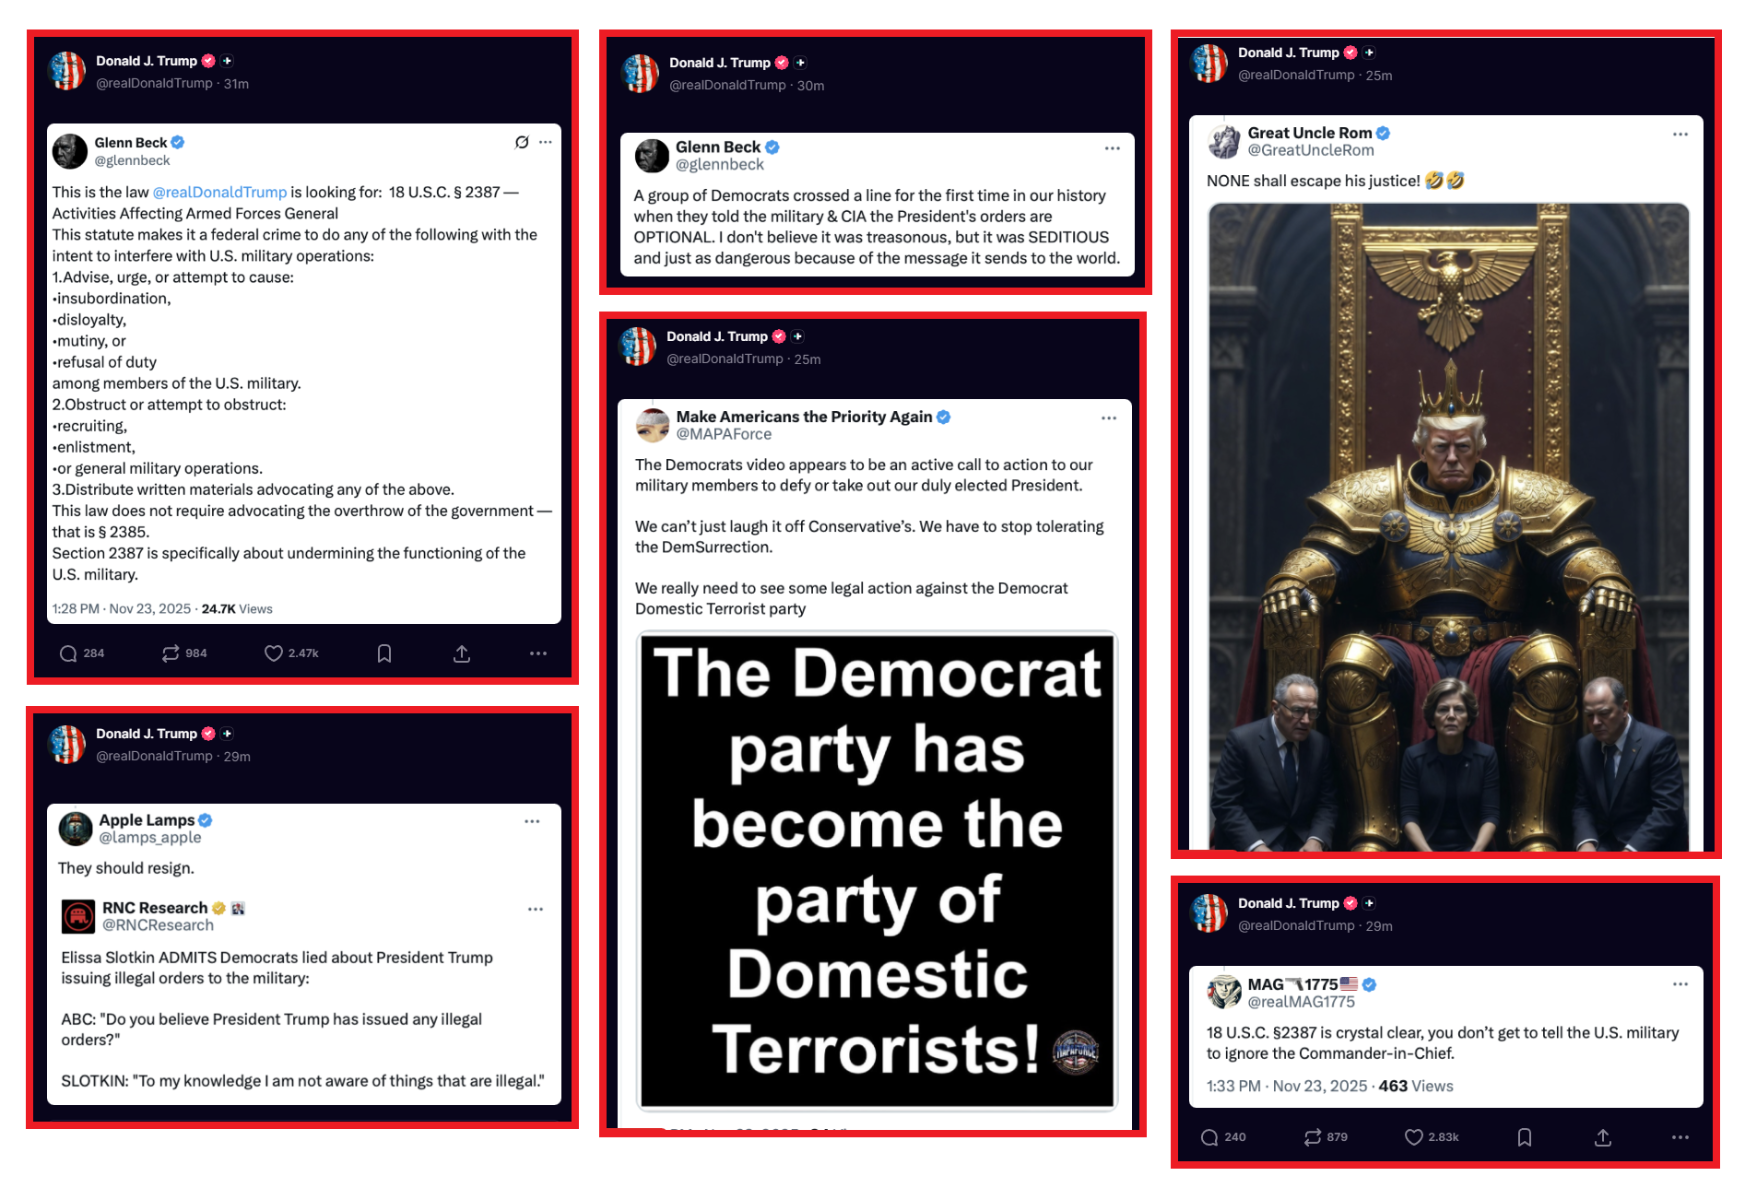Open the armored throne image

(1448, 527)
